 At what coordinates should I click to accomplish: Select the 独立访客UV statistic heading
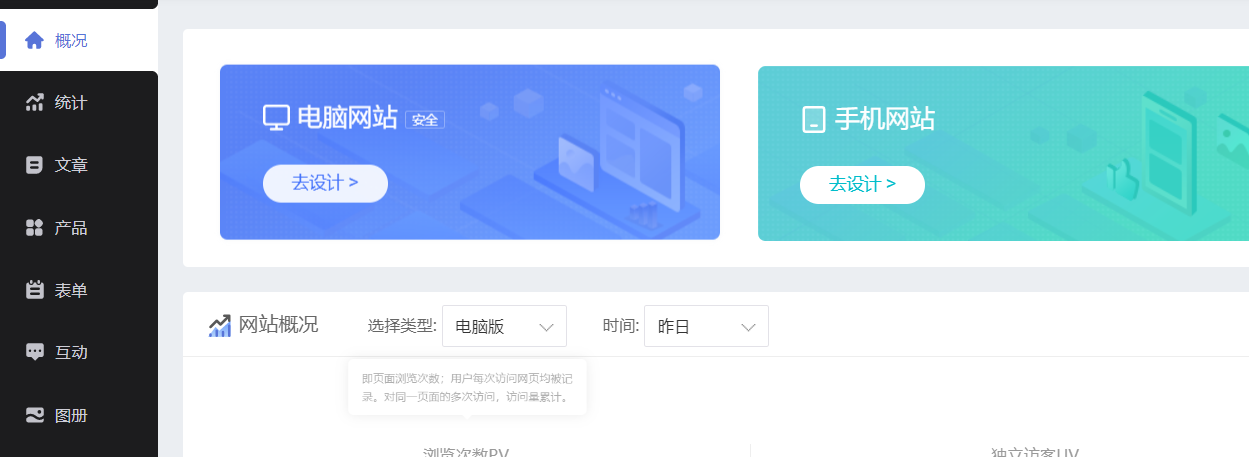pyautogui.click(x=1034, y=452)
